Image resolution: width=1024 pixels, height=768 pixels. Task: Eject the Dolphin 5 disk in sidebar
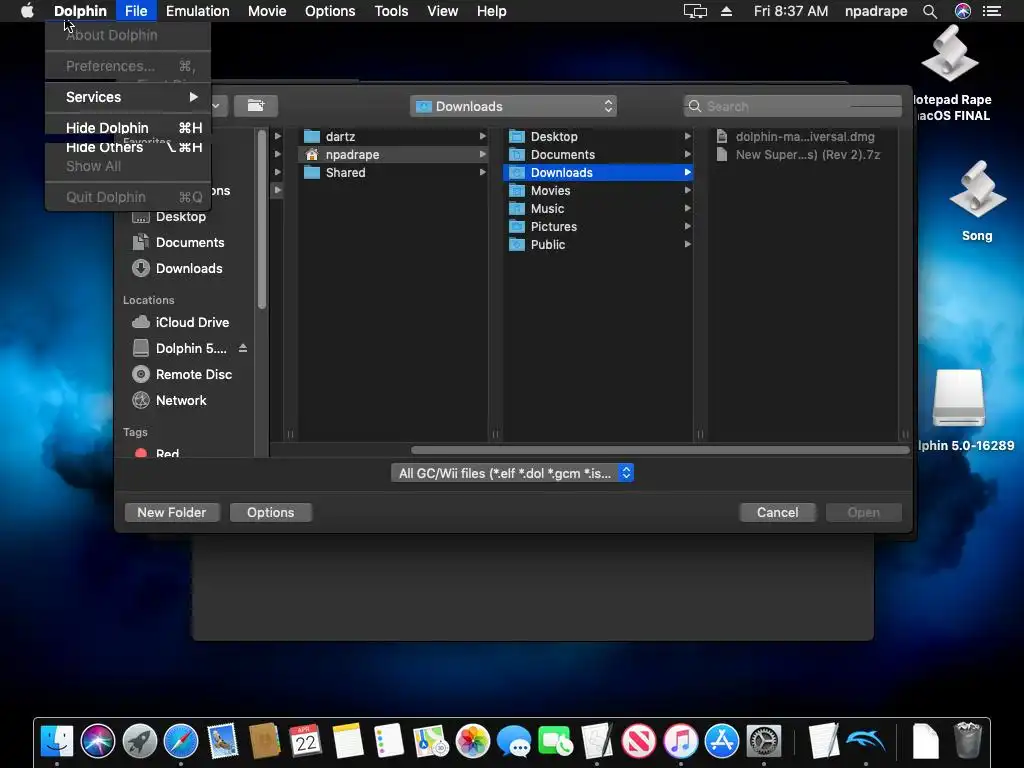[x=243, y=348]
